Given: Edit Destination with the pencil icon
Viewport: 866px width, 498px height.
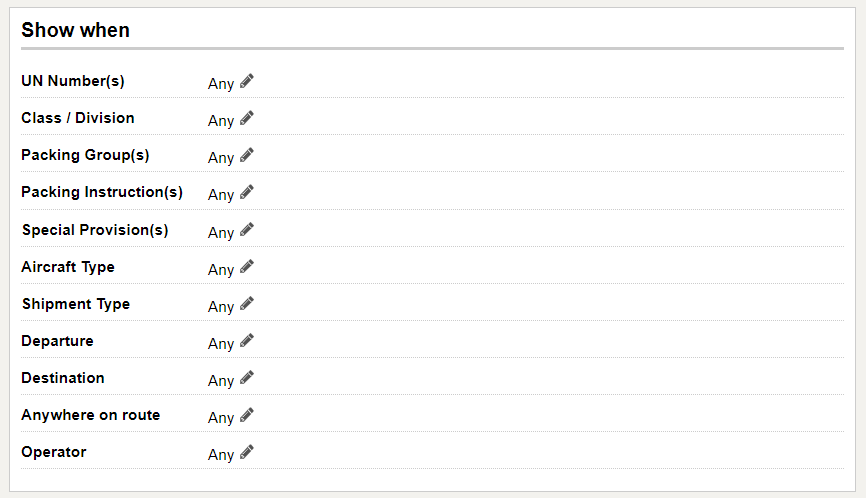Looking at the screenshot, I should click(x=247, y=378).
